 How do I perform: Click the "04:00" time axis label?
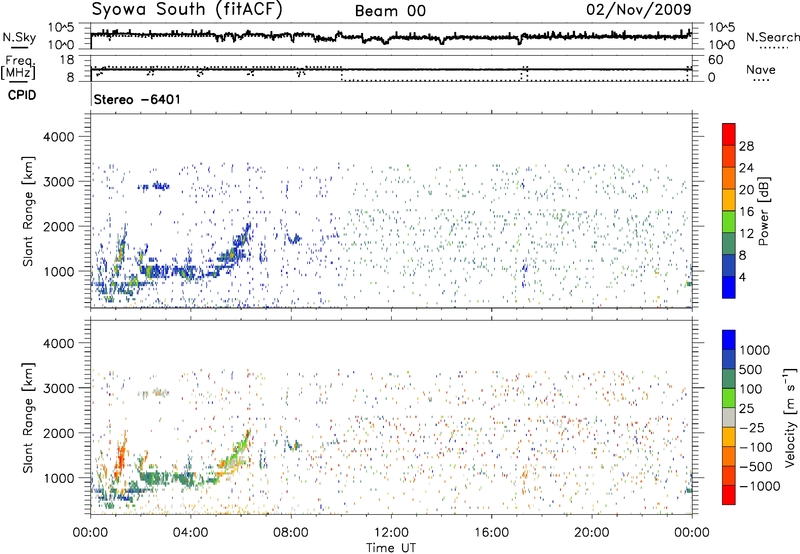coord(190,533)
